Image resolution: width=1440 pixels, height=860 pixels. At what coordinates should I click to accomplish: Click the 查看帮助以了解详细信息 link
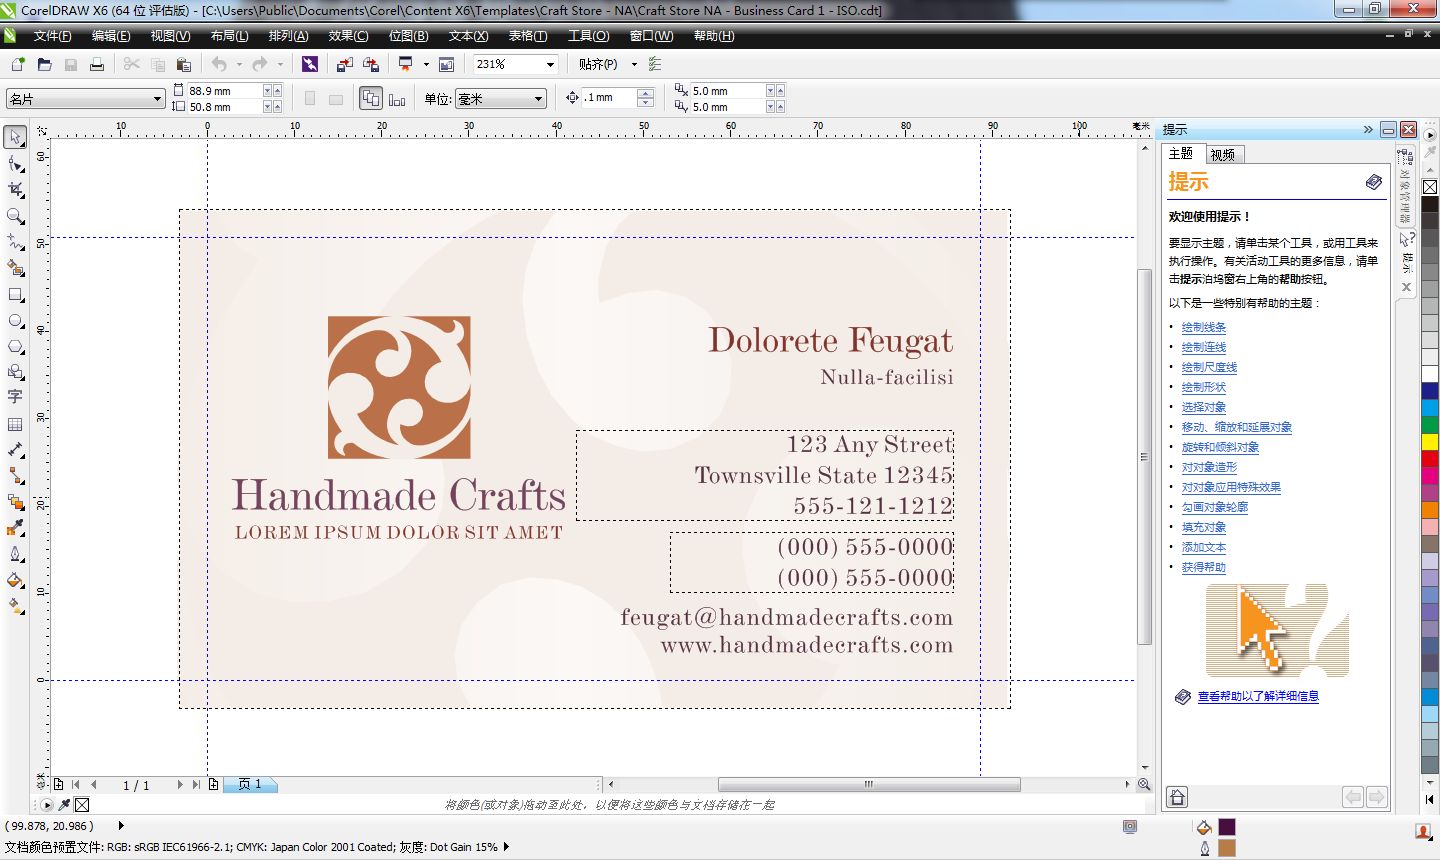1257,696
